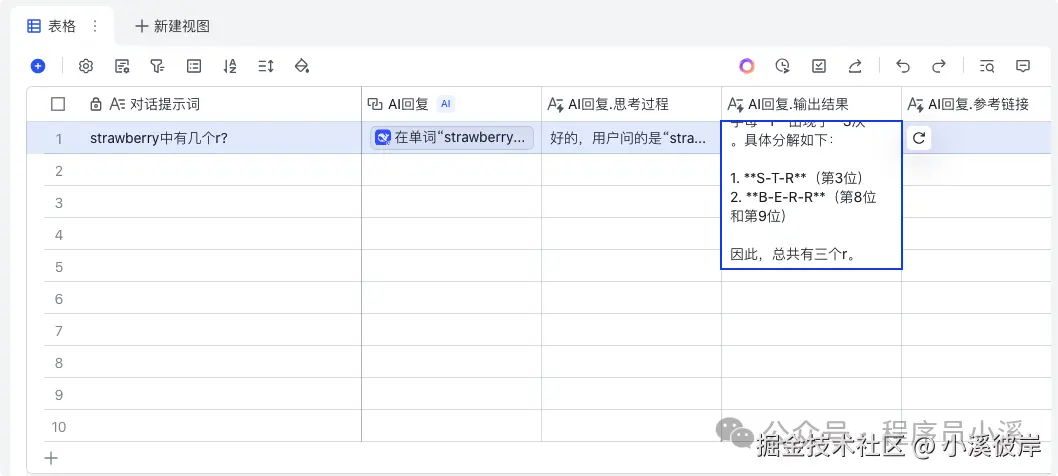Open the comments panel icon

(x=1023, y=66)
